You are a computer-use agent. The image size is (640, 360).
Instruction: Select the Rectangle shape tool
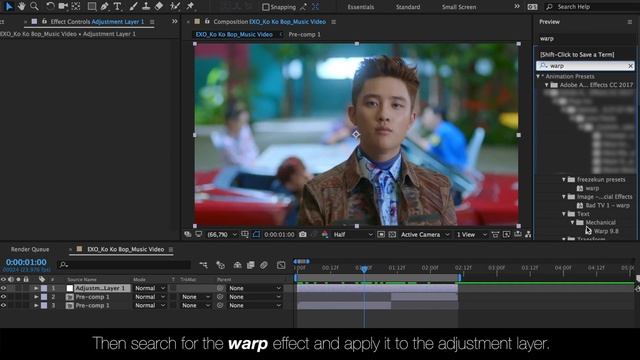92,6
